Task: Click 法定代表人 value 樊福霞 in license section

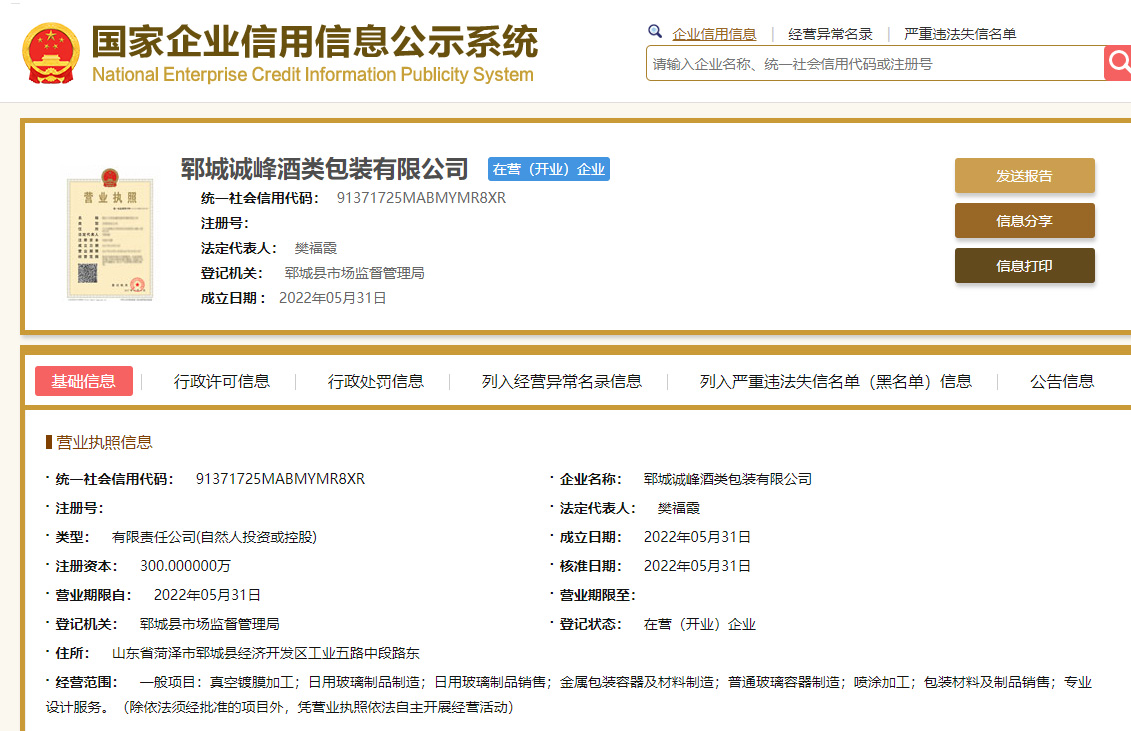Action: point(679,508)
